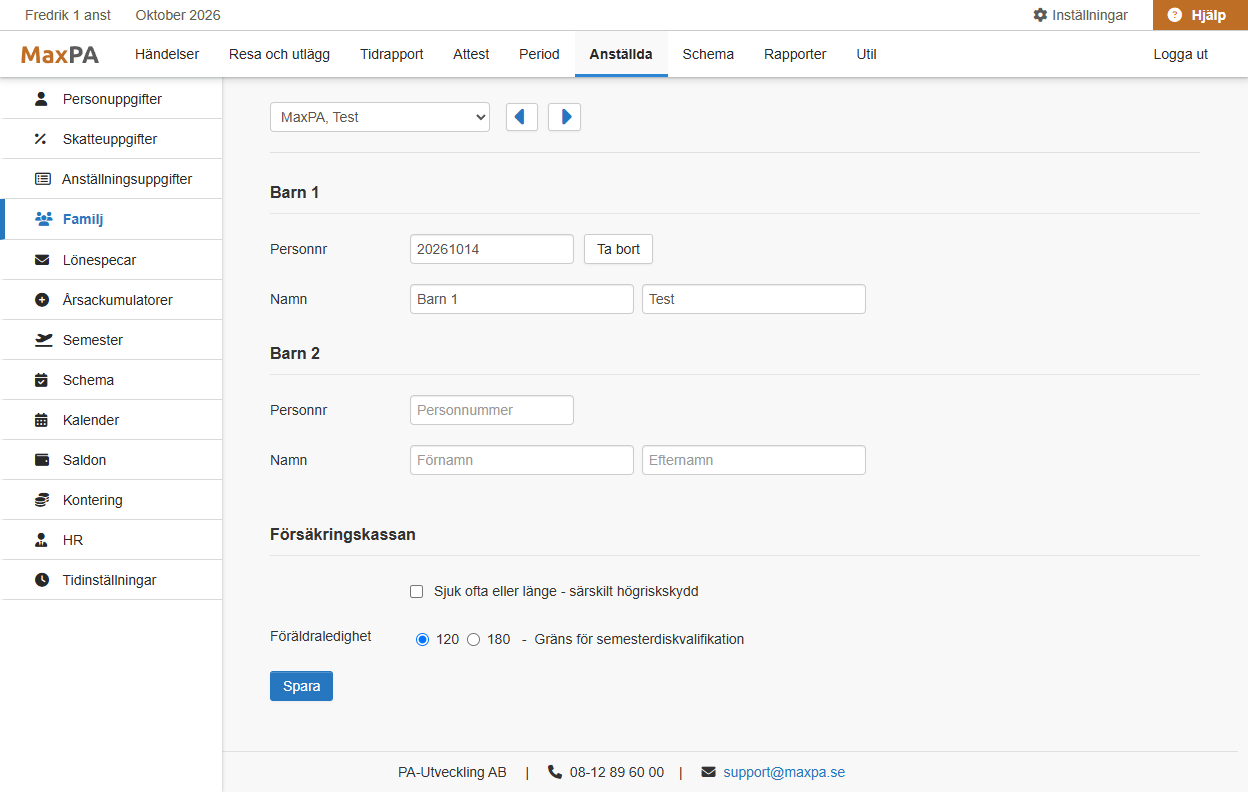Click the MaxPA logo
This screenshot has width=1248, height=792.
click(60, 55)
